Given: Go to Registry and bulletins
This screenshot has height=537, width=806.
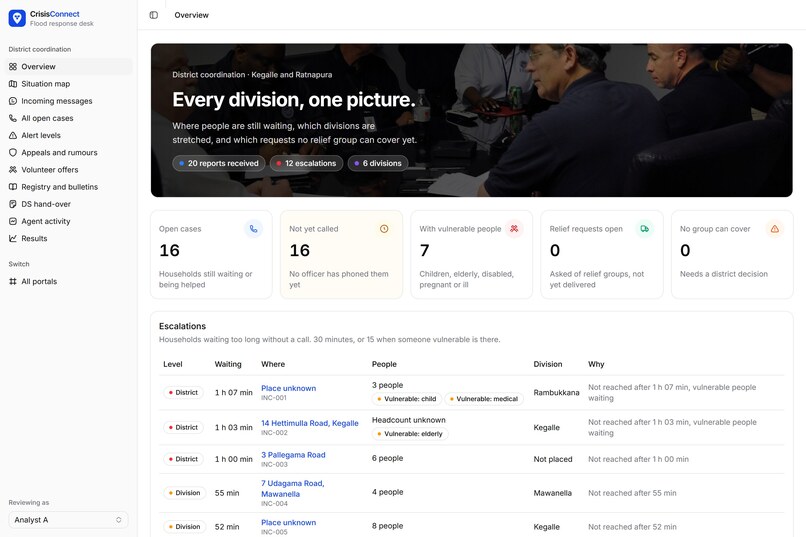Looking at the screenshot, I should 68,187.
